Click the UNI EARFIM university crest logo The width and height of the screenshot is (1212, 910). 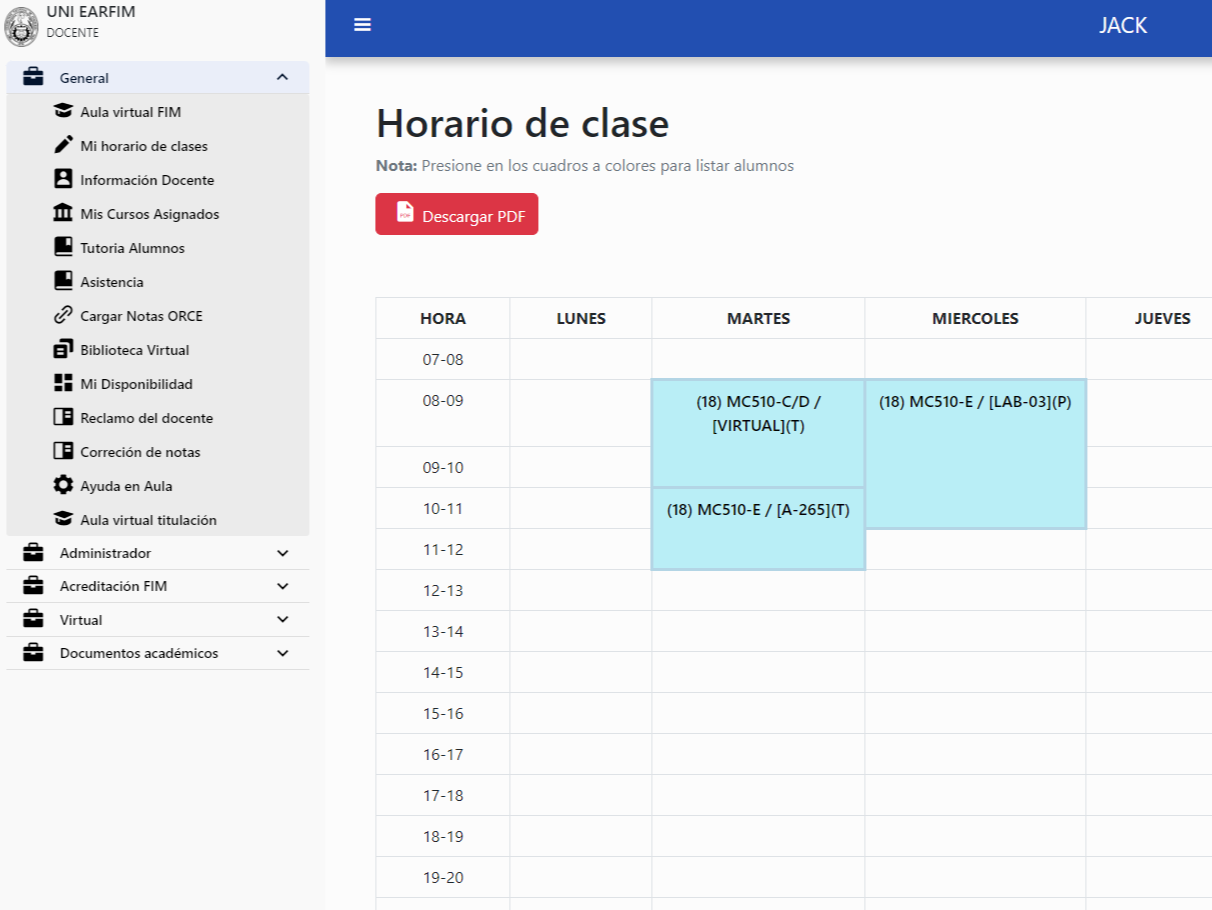21,24
